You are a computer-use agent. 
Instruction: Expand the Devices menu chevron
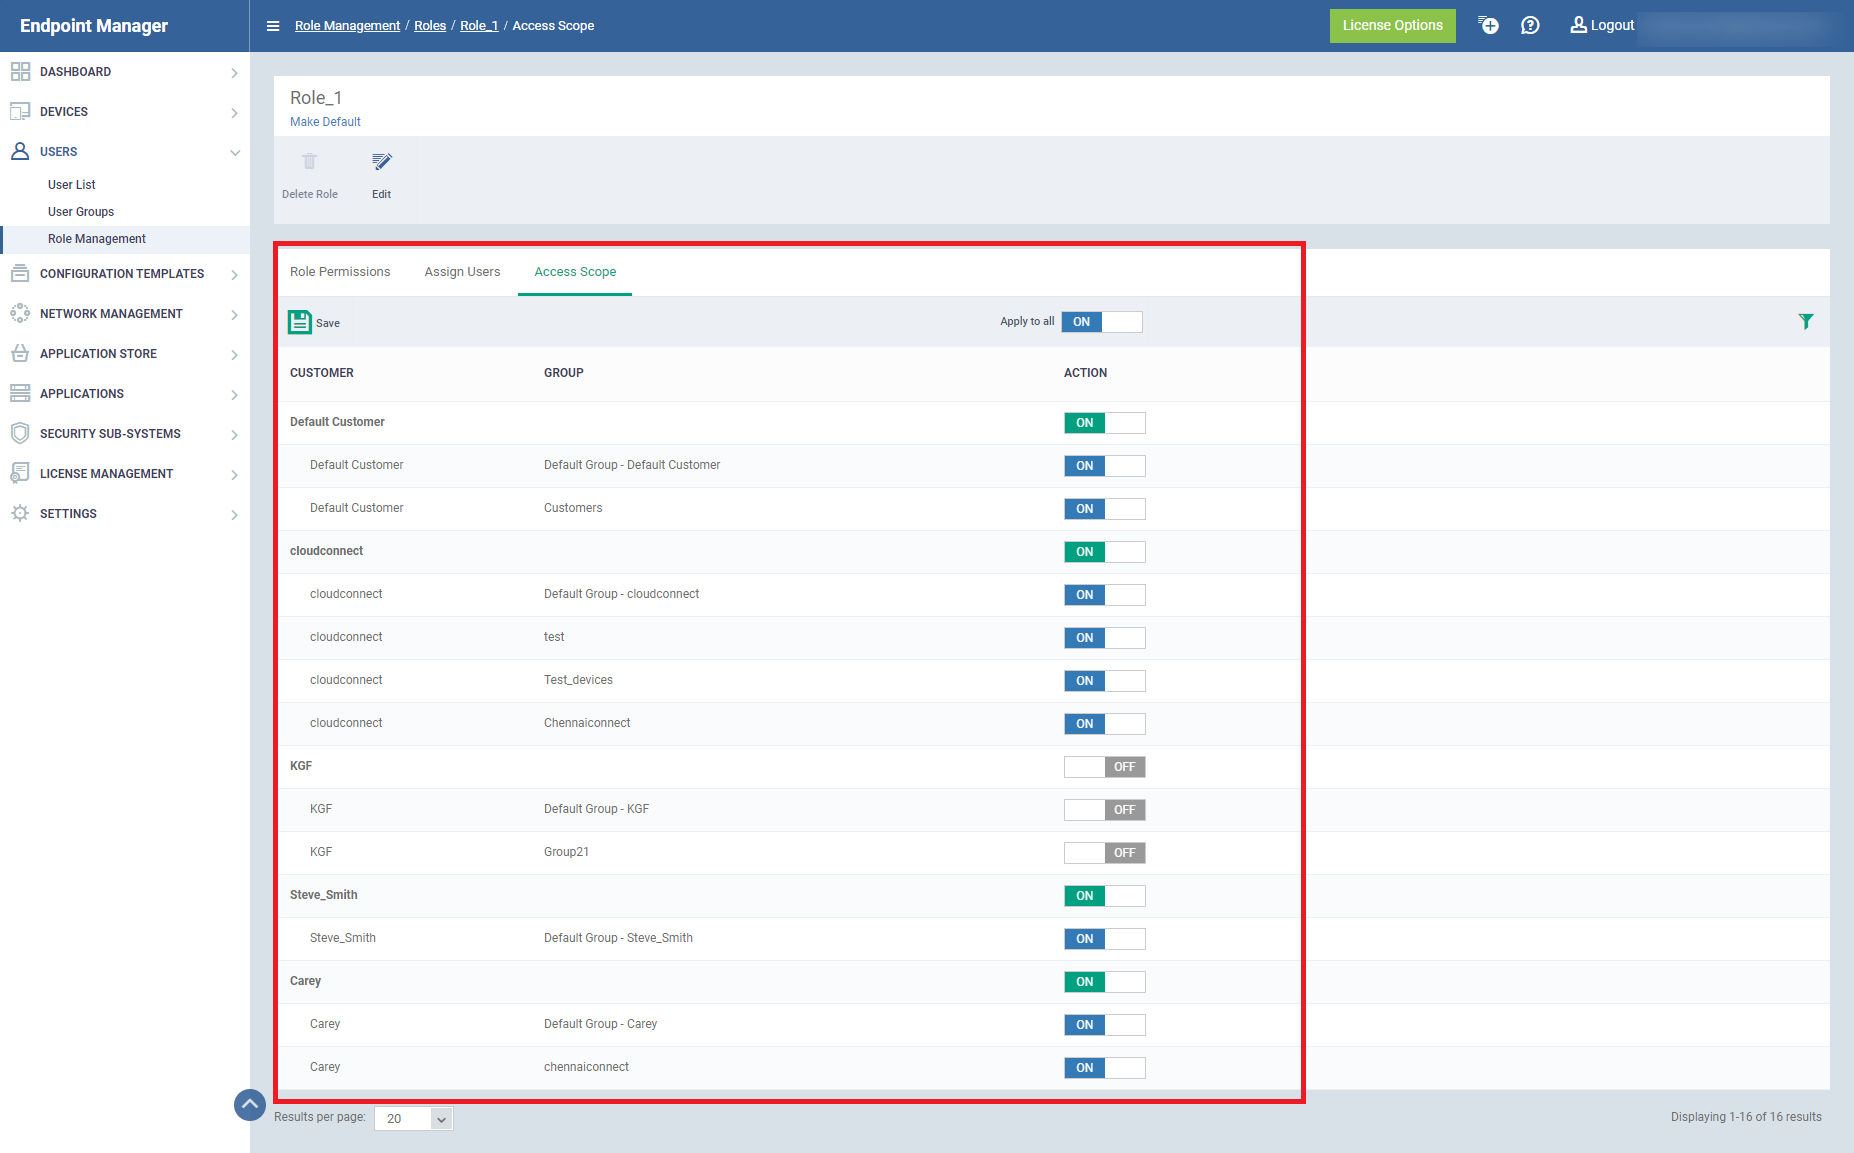click(x=234, y=113)
